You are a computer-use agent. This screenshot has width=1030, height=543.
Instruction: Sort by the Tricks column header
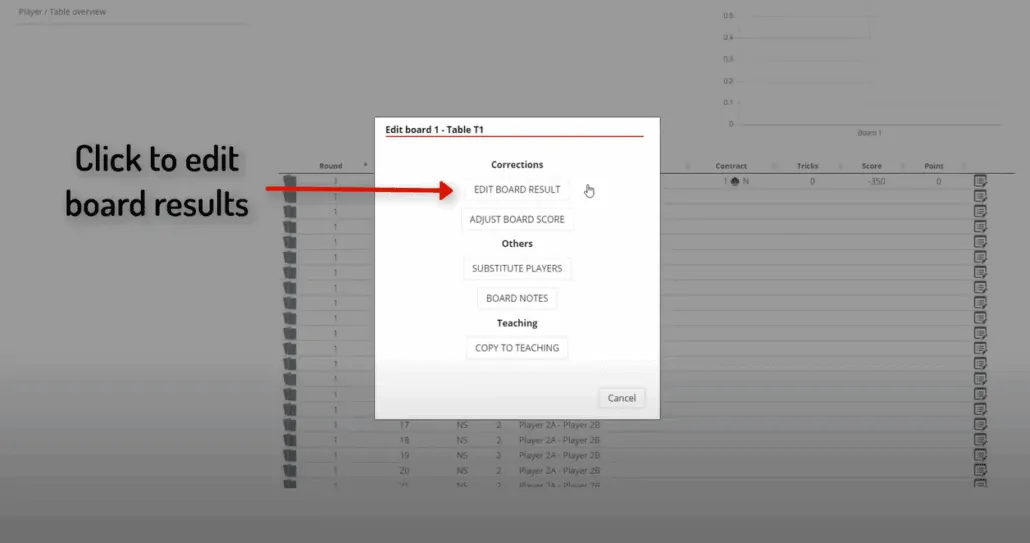point(807,166)
